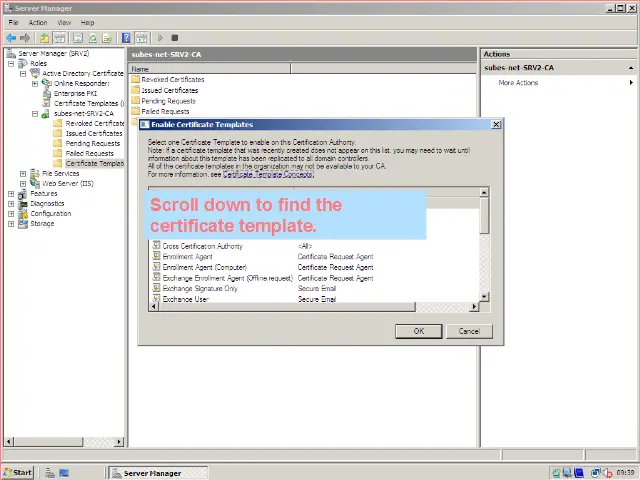Click the Back arrow toolbar icon
Screen dimensions: 640x480
pyautogui.click(x=11, y=38)
